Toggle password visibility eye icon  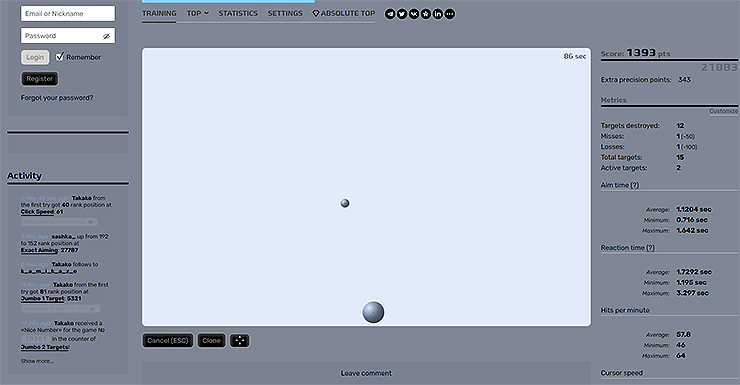[106, 36]
